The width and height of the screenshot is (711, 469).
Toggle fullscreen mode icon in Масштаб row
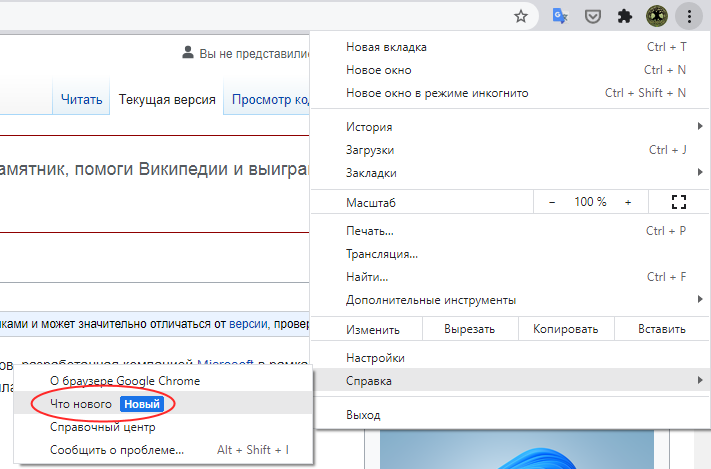coord(679,202)
